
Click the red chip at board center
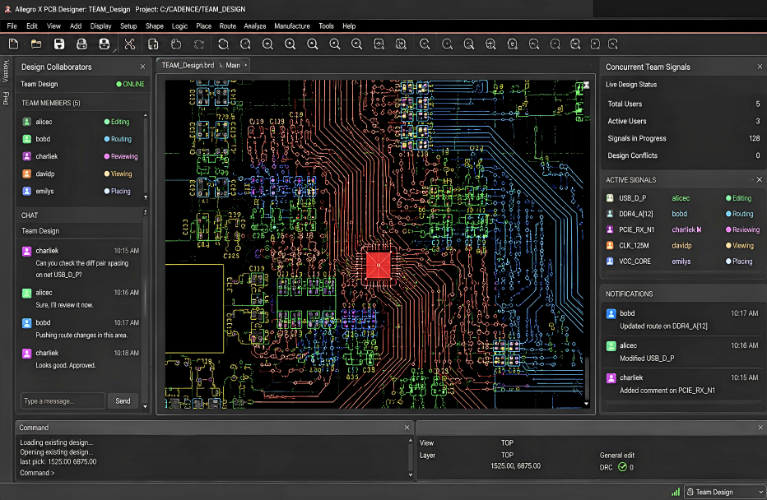(378, 265)
